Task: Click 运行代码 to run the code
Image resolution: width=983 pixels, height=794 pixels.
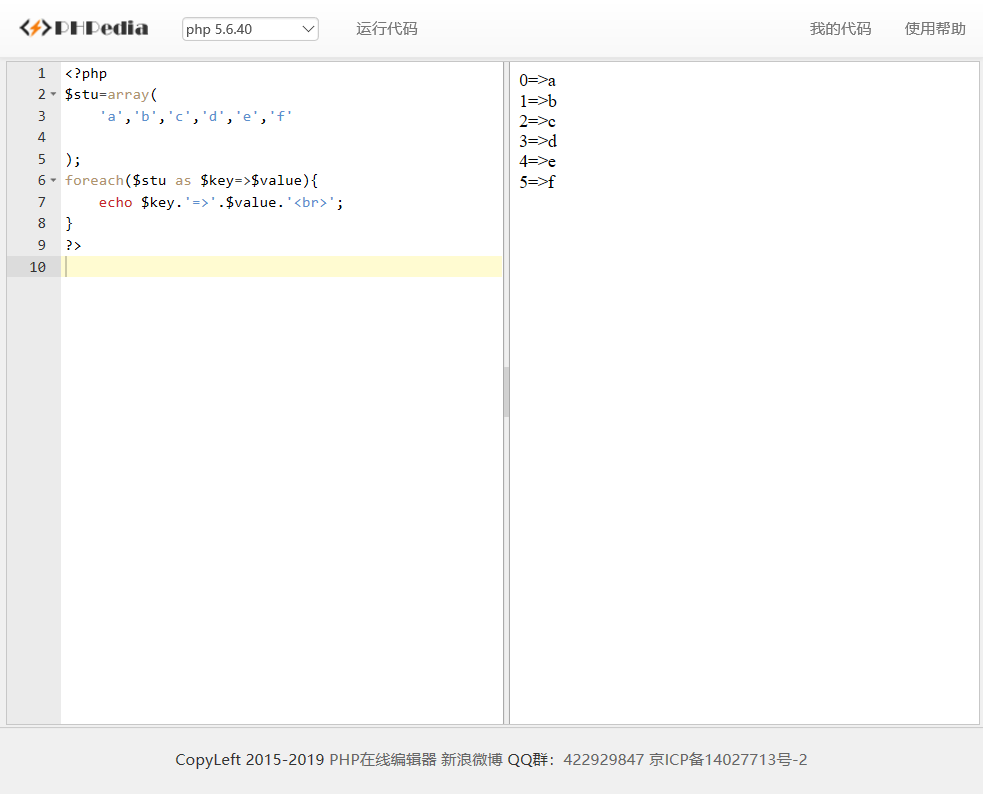Action: point(386,29)
